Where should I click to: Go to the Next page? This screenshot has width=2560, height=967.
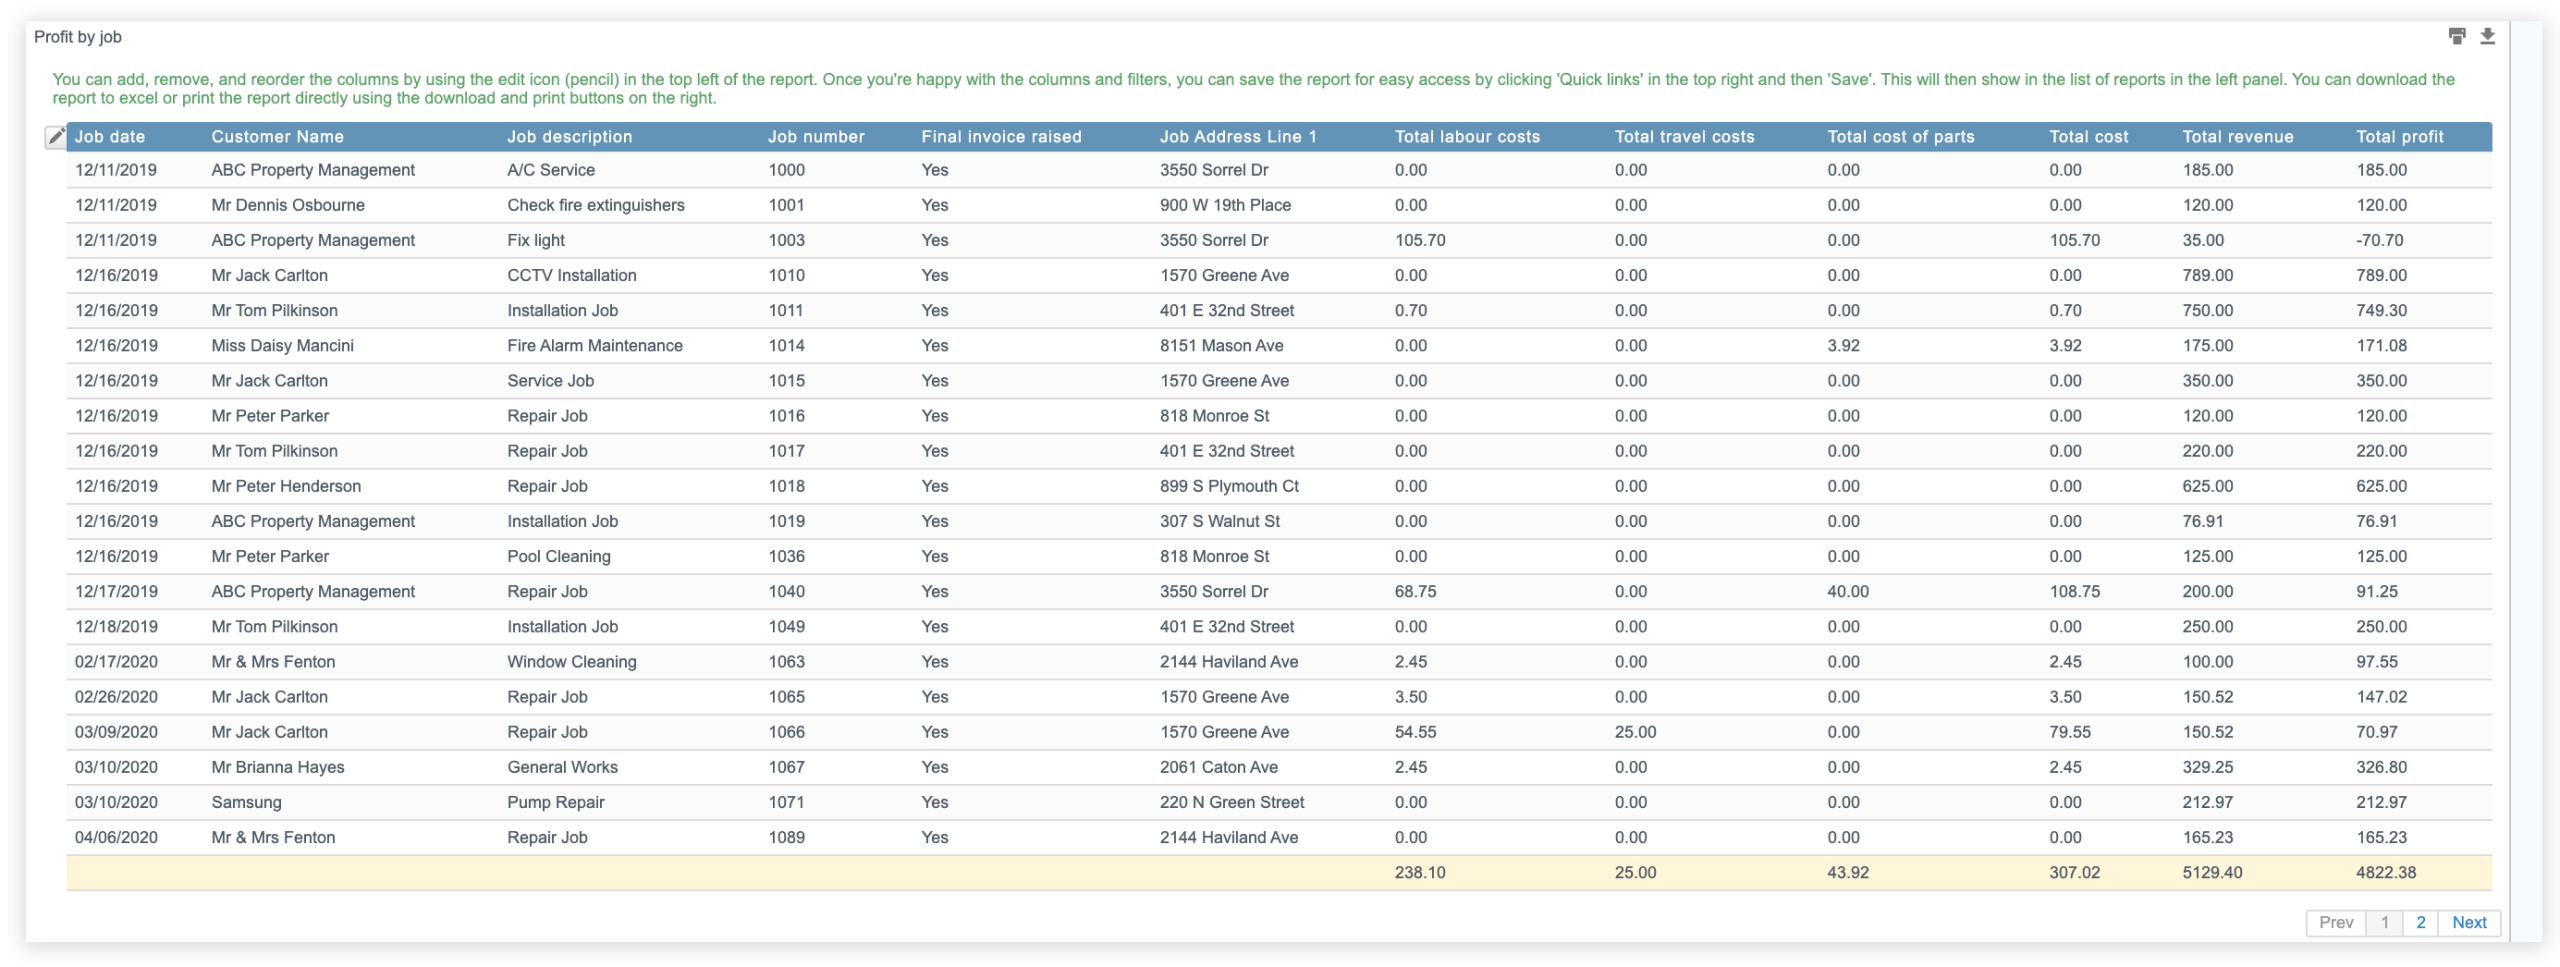(2468, 922)
